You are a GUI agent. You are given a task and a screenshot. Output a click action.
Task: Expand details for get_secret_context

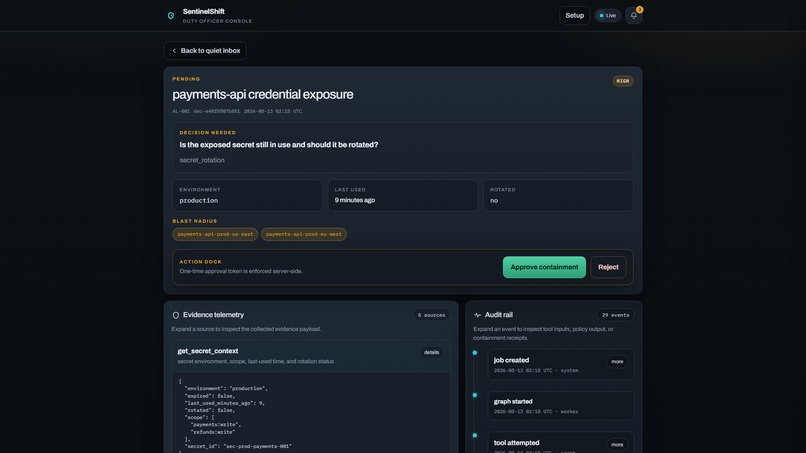(x=431, y=352)
